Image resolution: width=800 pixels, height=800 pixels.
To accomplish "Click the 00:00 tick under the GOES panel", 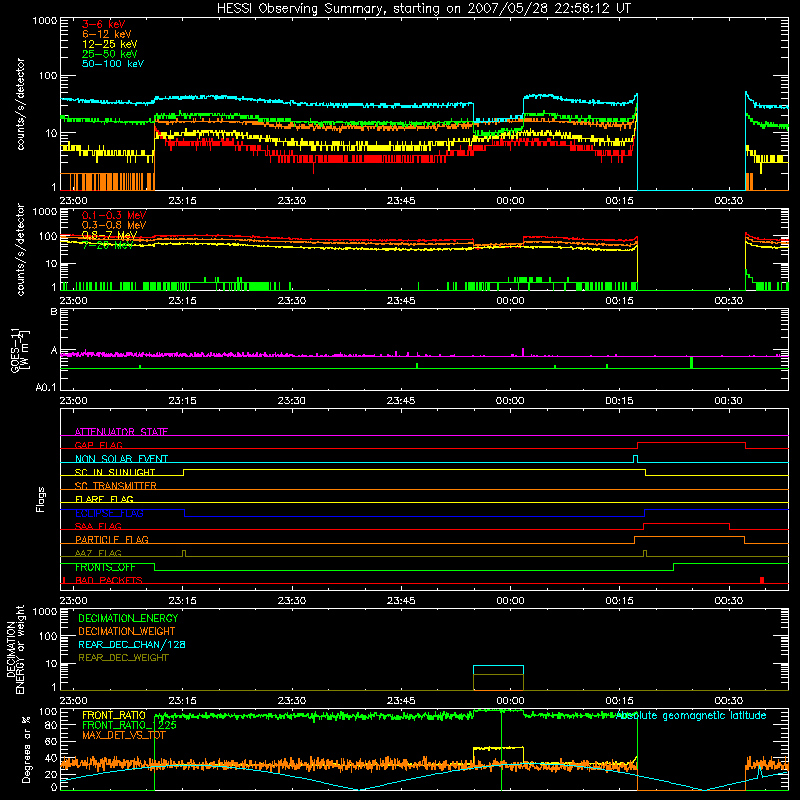I will tap(510, 401).
